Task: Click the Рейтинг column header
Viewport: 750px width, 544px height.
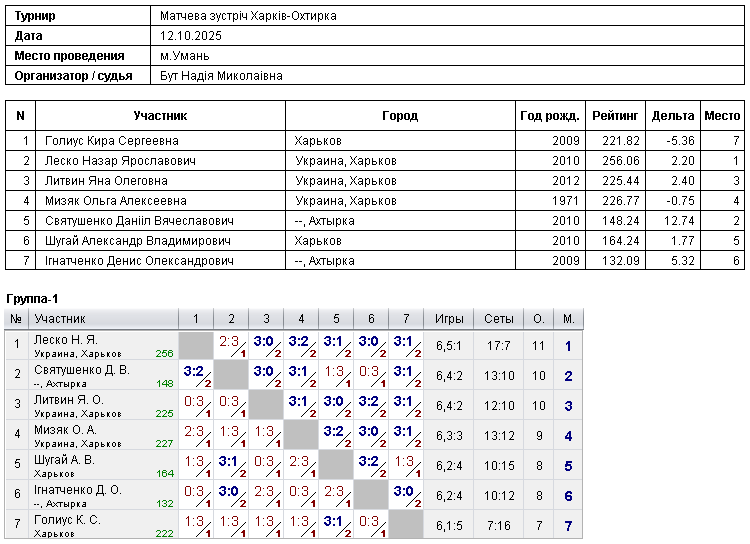Action: click(615, 116)
